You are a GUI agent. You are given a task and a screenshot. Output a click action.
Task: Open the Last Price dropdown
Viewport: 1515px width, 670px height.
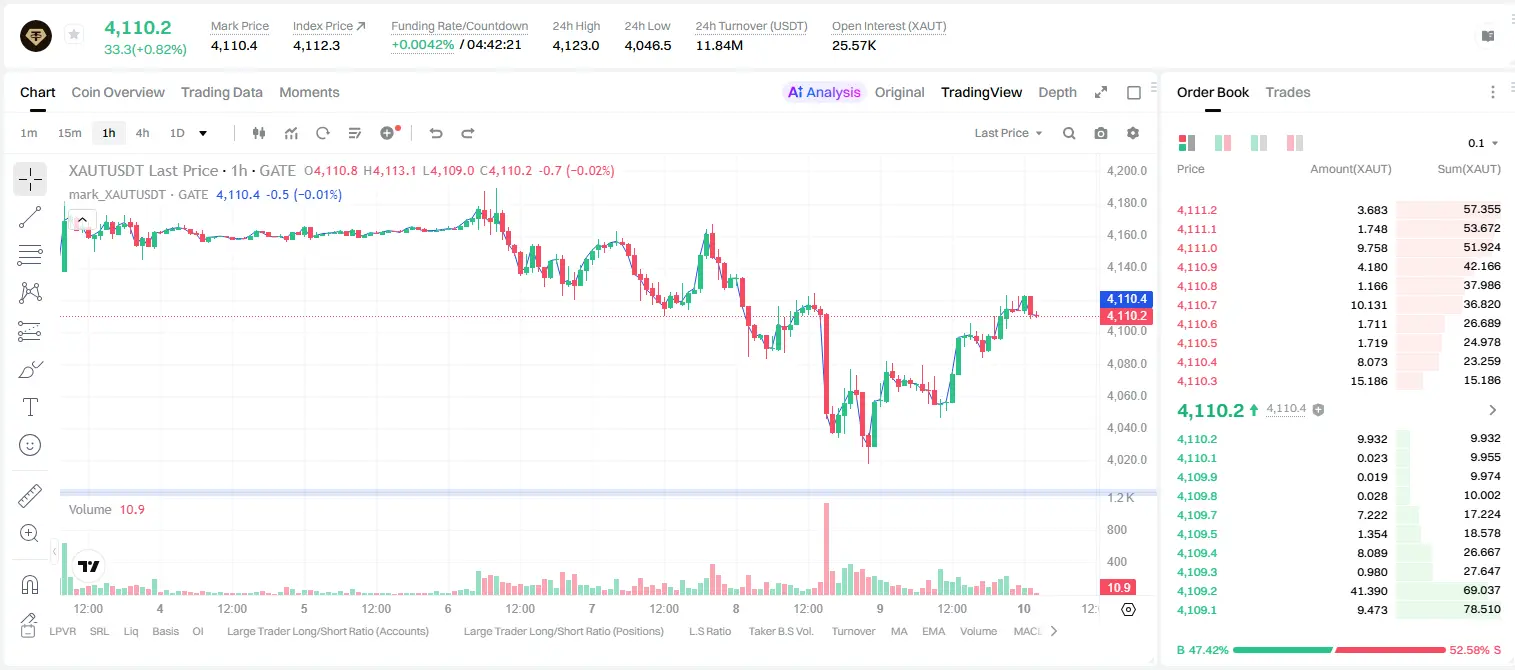[x=1008, y=133]
